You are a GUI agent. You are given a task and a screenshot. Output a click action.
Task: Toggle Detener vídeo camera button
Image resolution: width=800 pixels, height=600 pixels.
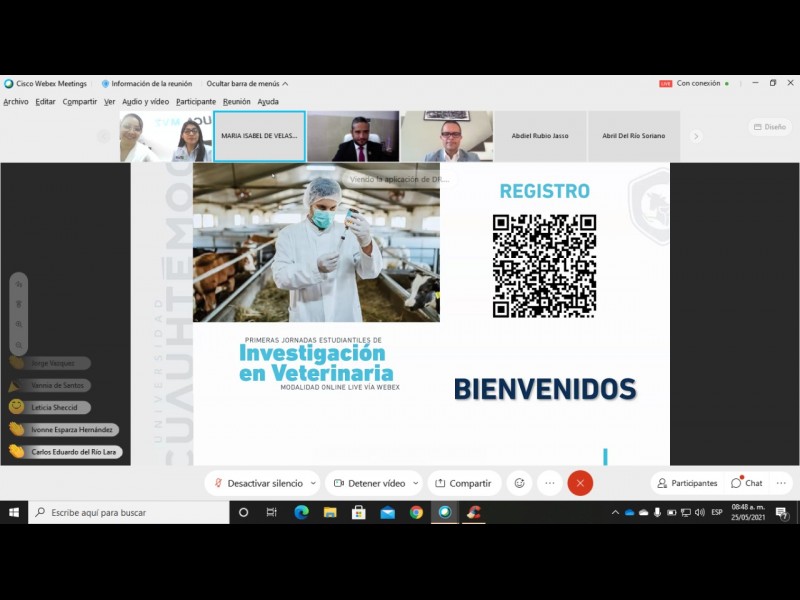click(x=369, y=483)
